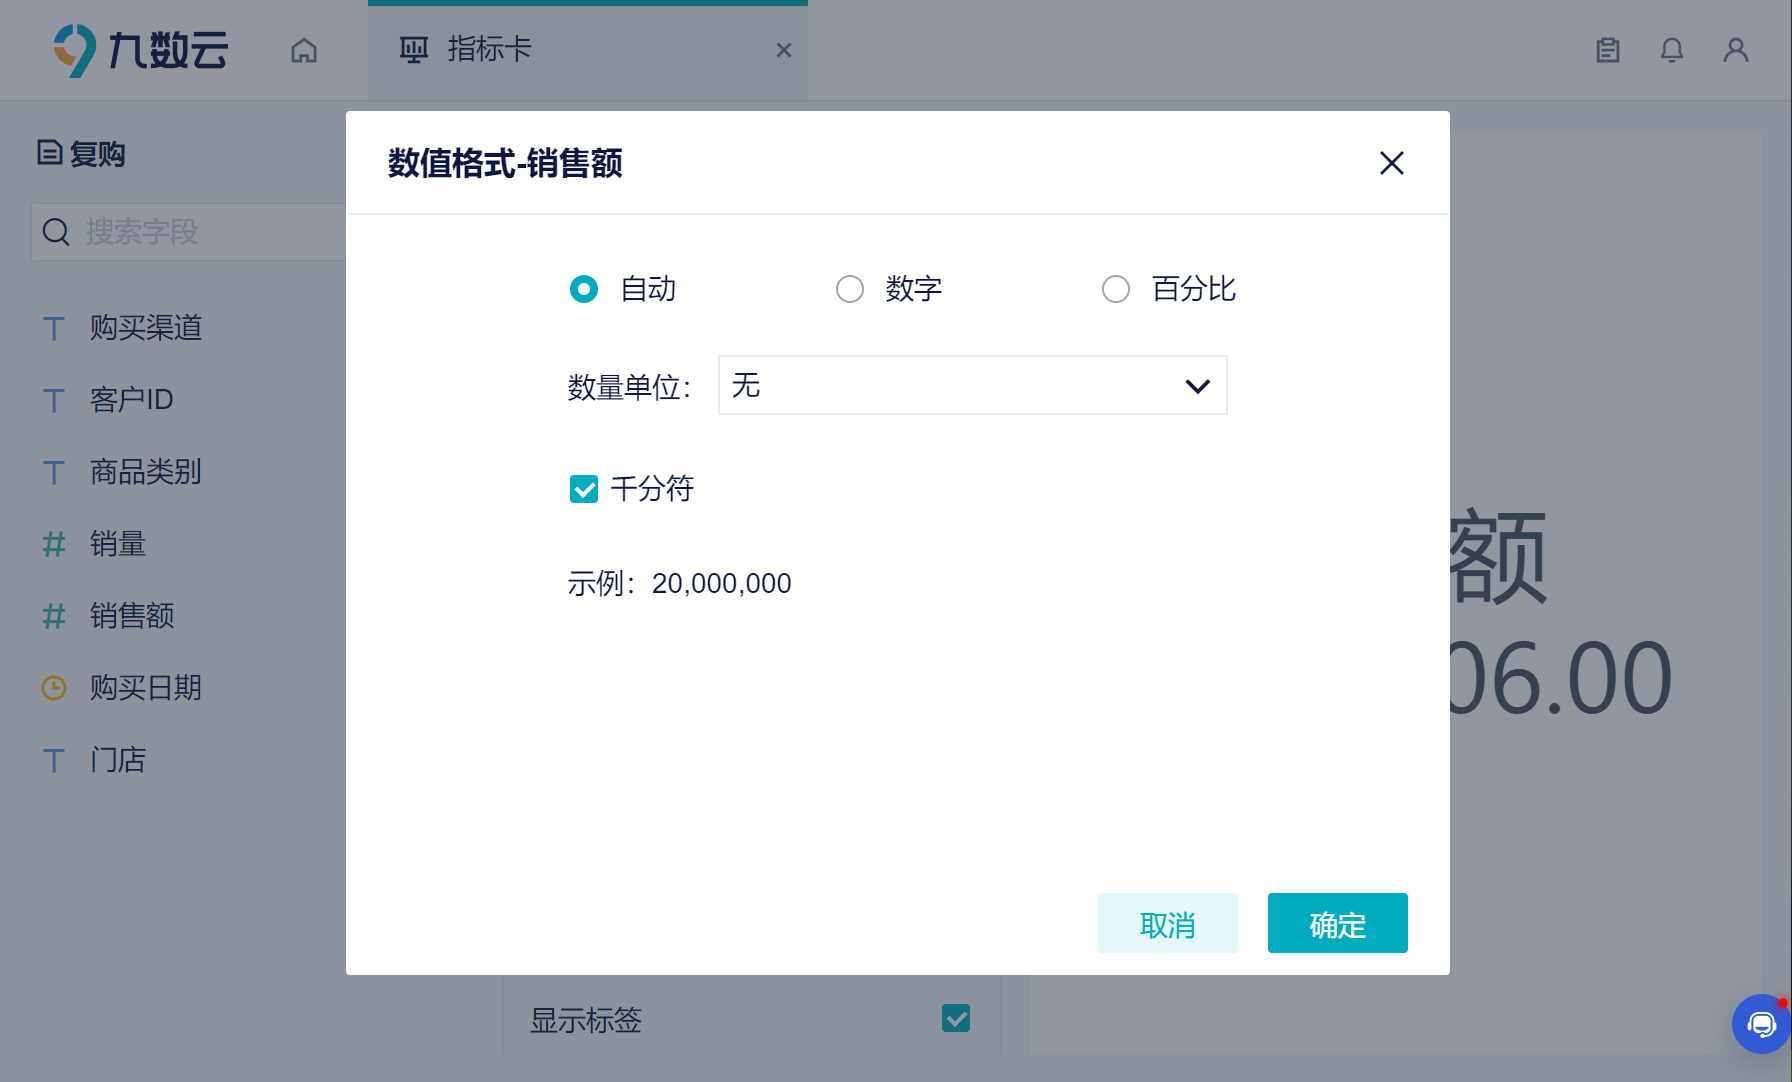This screenshot has width=1792, height=1082.
Task: Uncheck the 千分符 checkbox
Action: click(584, 489)
